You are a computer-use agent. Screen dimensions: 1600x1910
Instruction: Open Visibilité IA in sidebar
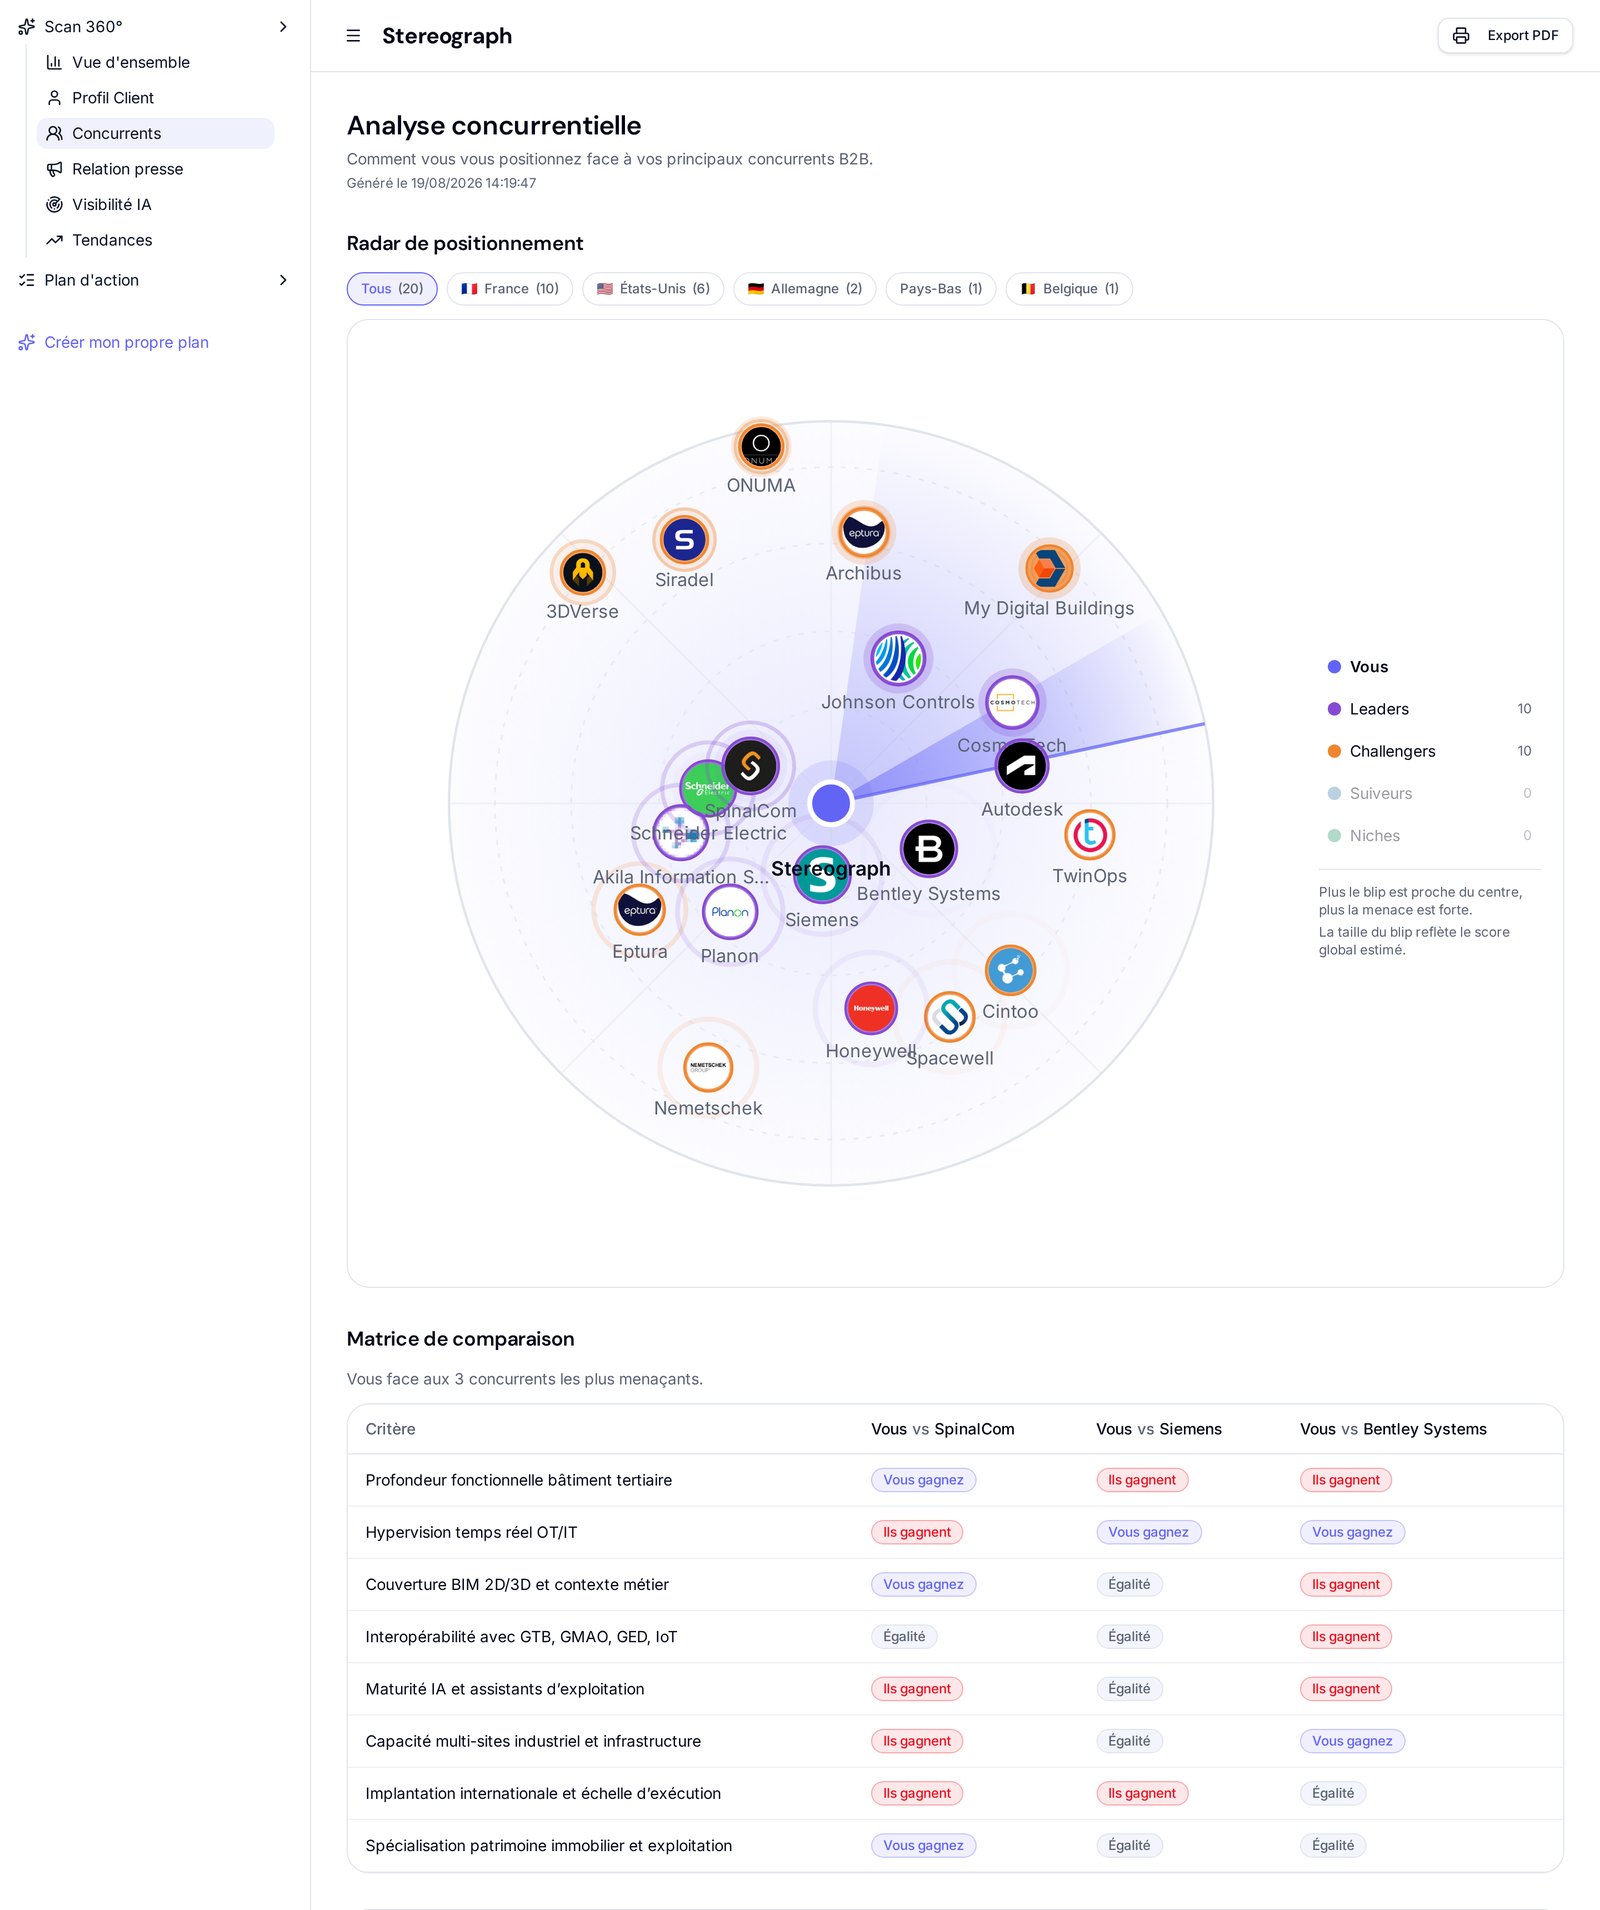pyautogui.click(x=155, y=204)
